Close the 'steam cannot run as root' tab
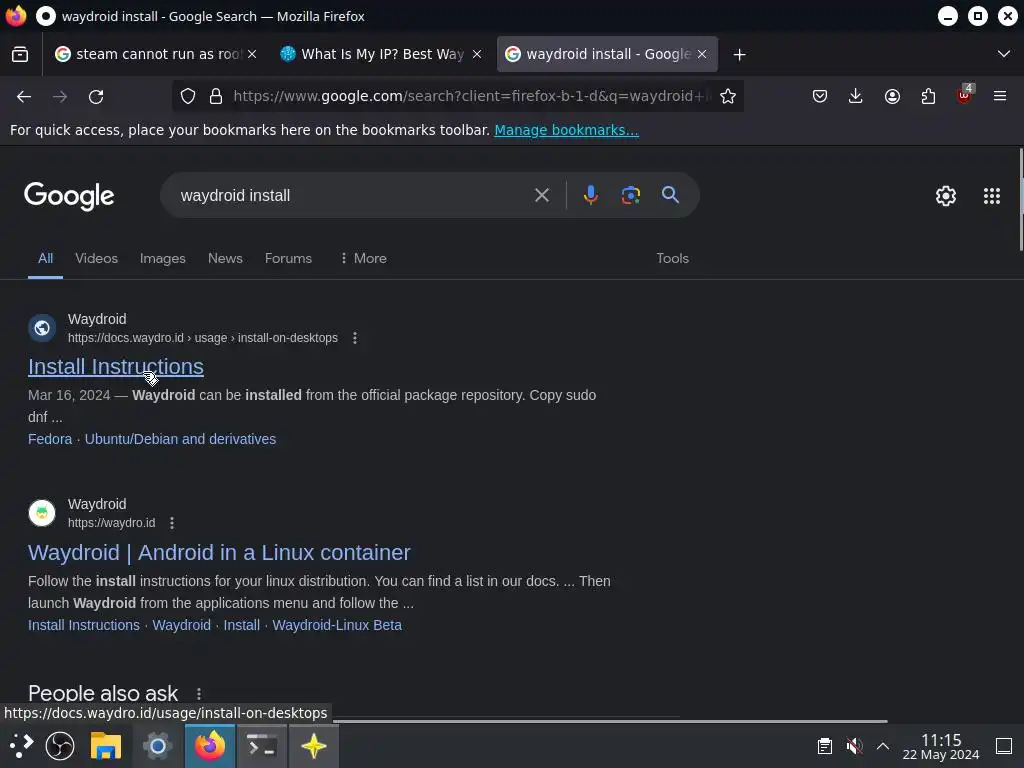The height and width of the screenshot is (768, 1024). (252, 54)
